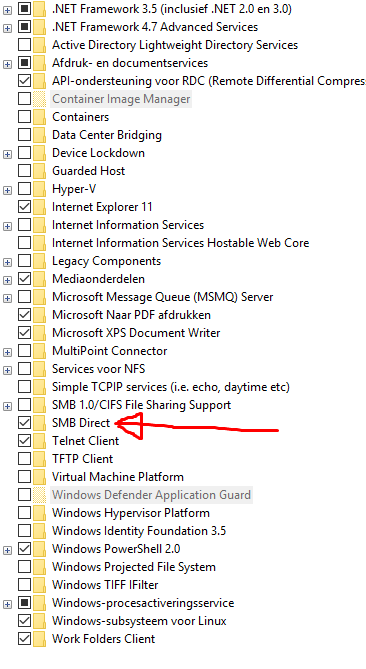Expand the Device Lockdown node
Viewport: 366px width, 669px height.
click(7, 154)
